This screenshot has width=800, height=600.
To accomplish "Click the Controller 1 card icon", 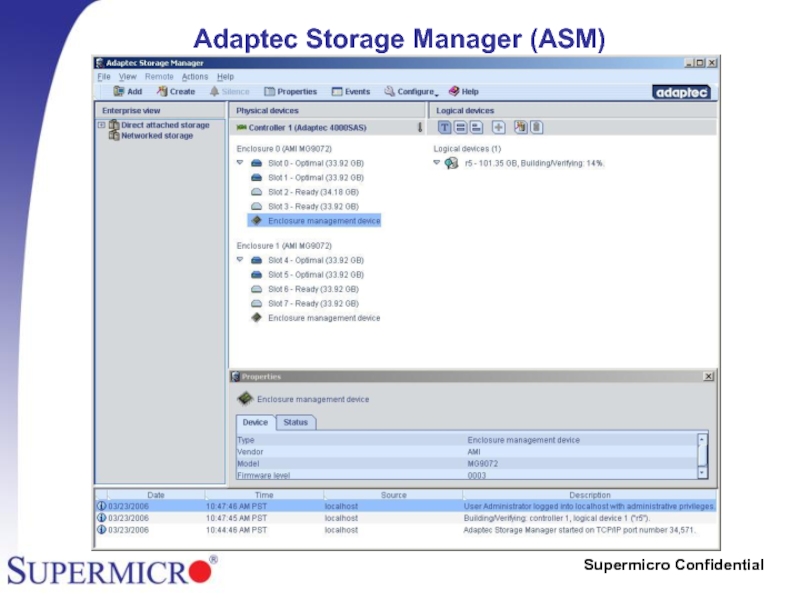I will pyautogui.click(x=241, y=128).
